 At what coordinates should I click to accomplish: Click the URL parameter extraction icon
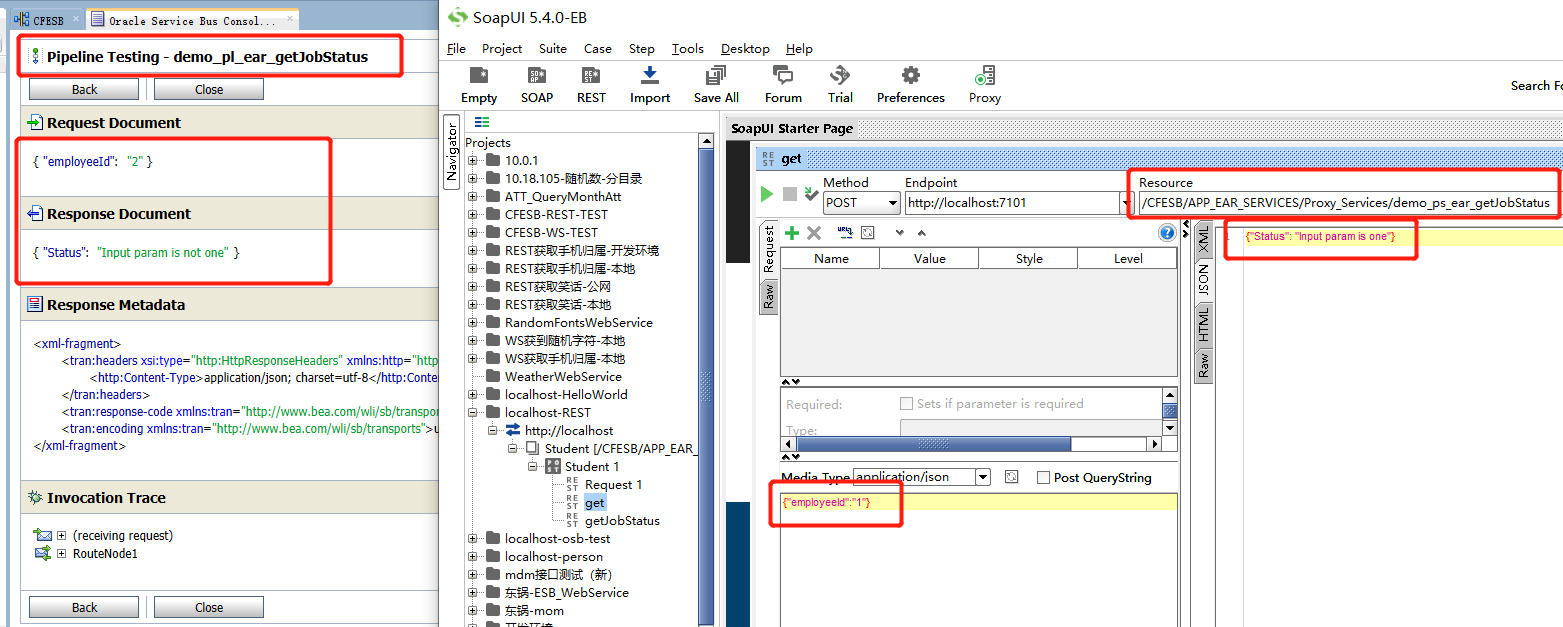pyautogui.click(x=844, y=233)
